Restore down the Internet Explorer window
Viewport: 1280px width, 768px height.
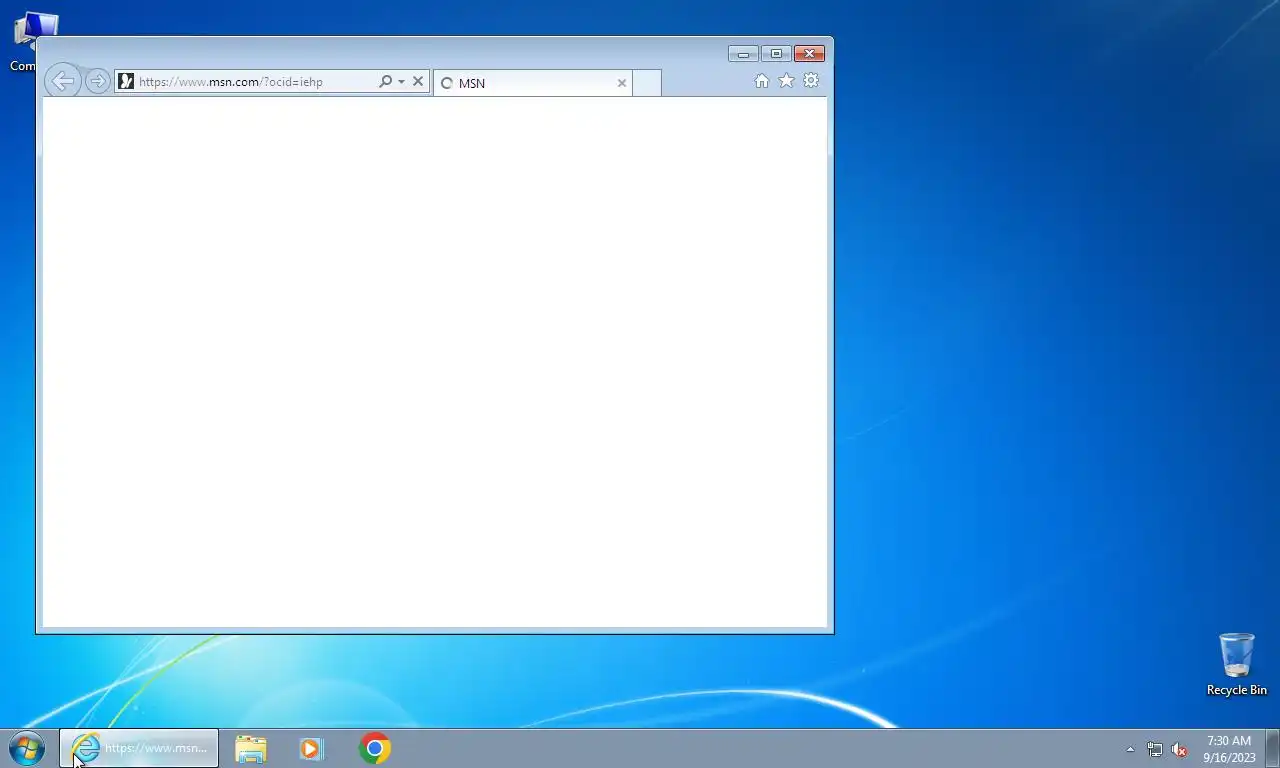coord(776,54)
